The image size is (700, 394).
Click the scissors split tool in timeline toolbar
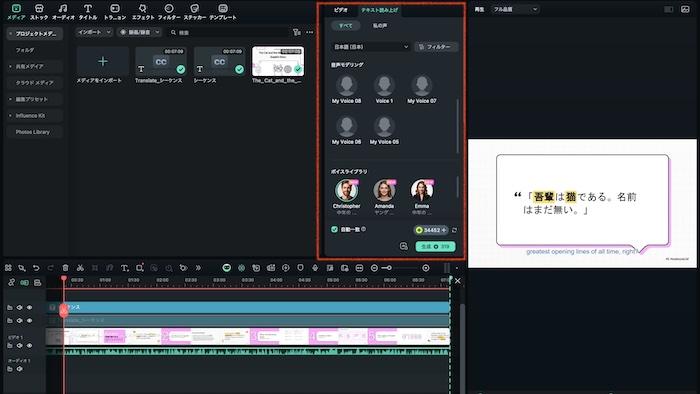click(x=80, y=268)
